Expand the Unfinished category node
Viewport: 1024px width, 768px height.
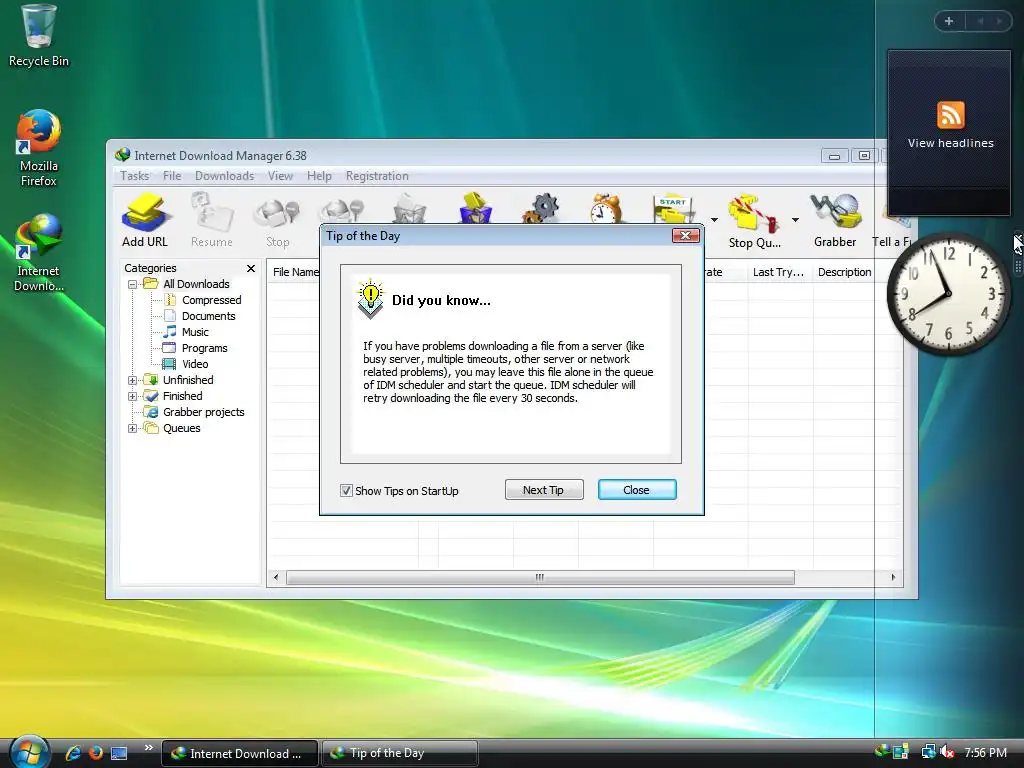click(133, 381)
